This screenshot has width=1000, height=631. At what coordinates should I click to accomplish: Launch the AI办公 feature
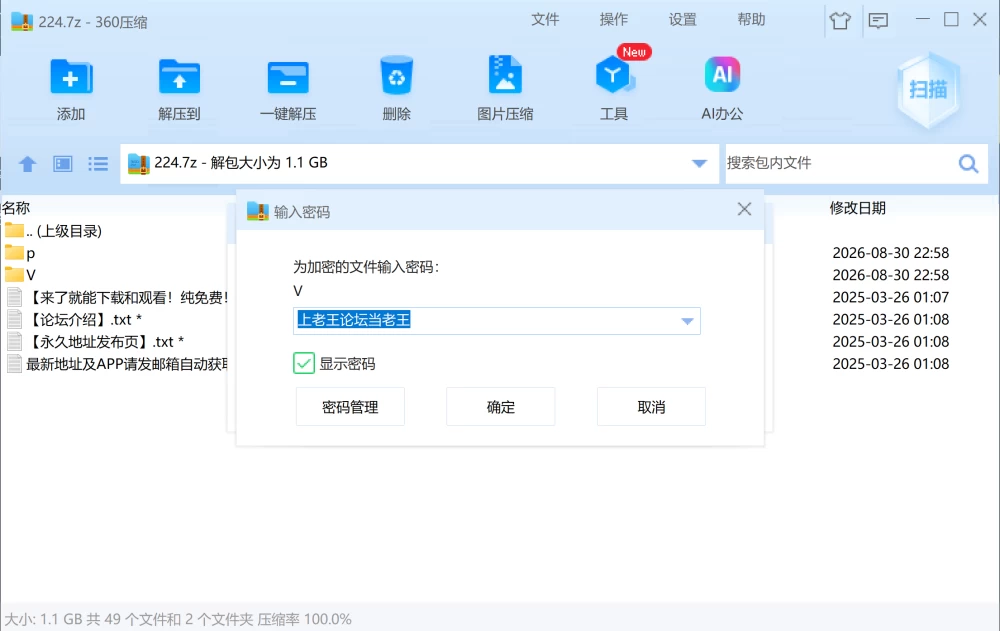point(722,75)
